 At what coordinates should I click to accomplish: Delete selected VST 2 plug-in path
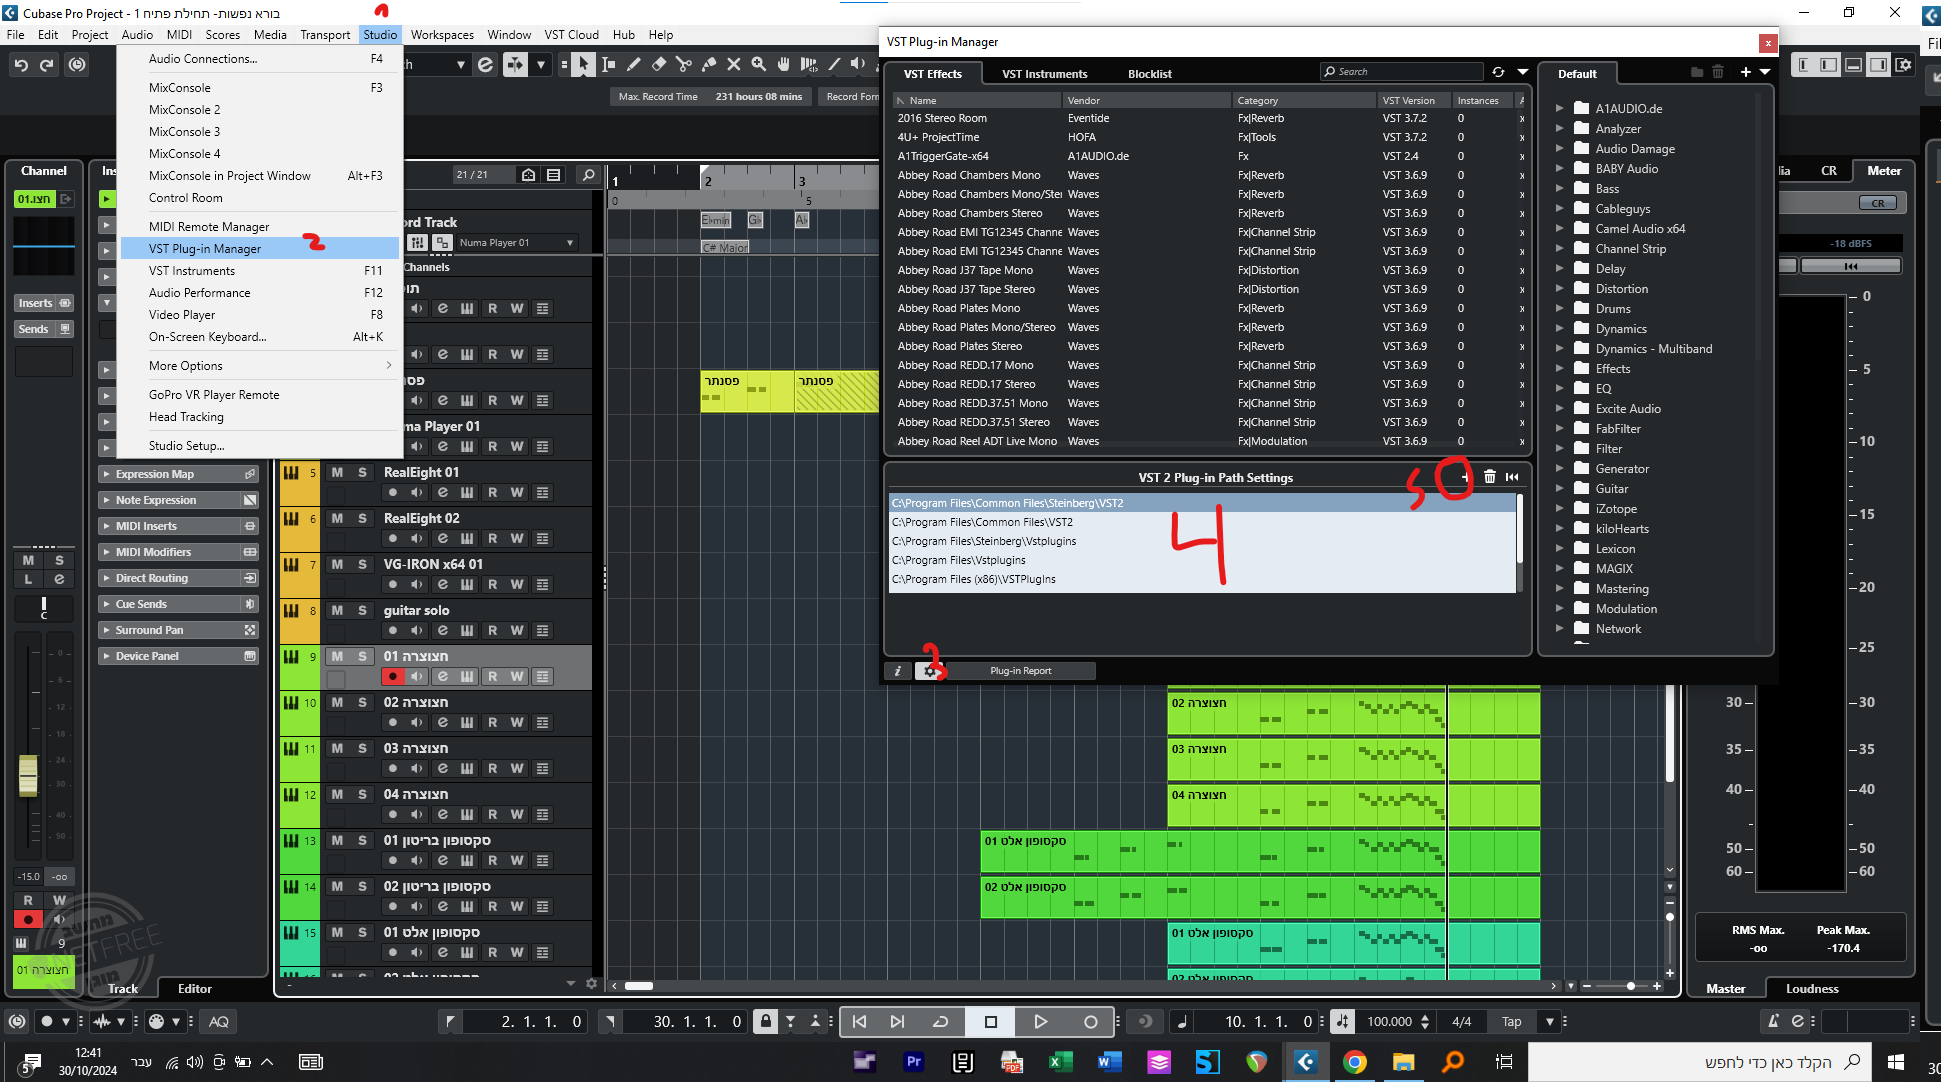tap(1490, 477)
